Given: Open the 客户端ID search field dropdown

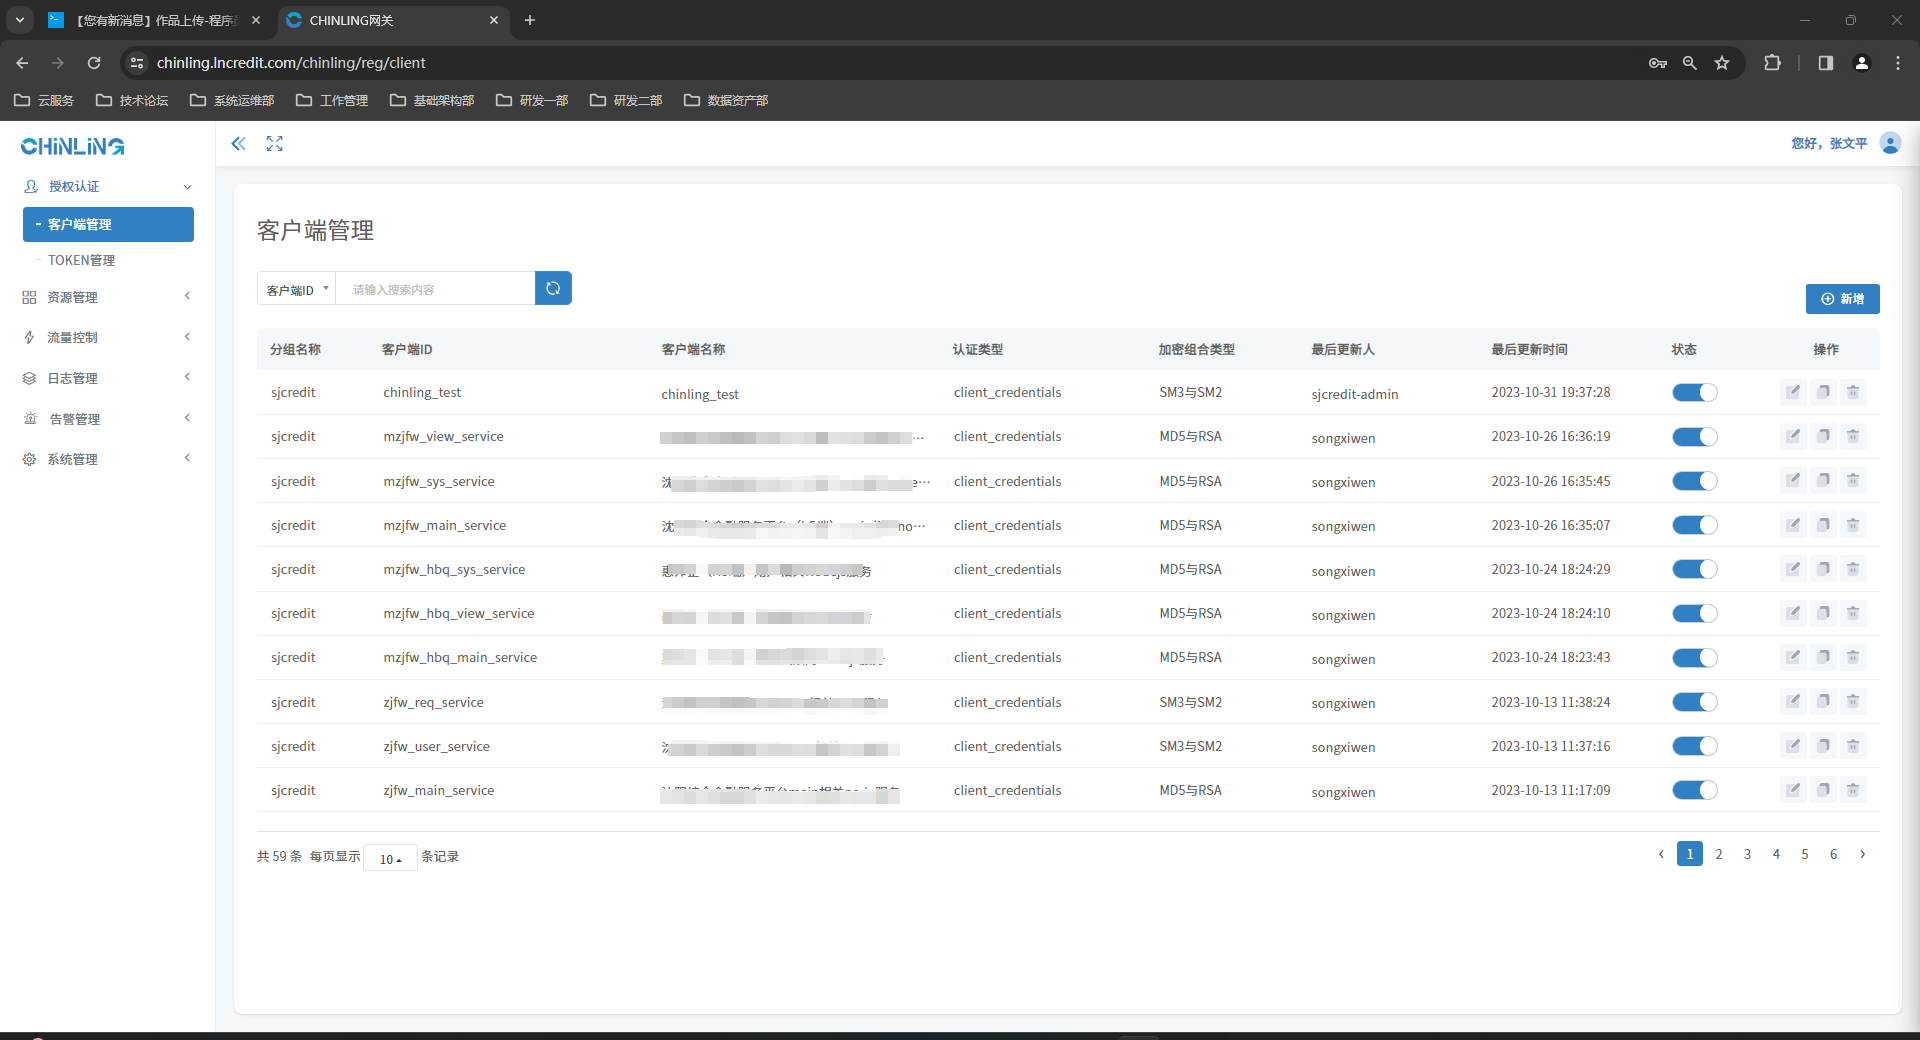Looking at the screenshot, I should 297,289.
